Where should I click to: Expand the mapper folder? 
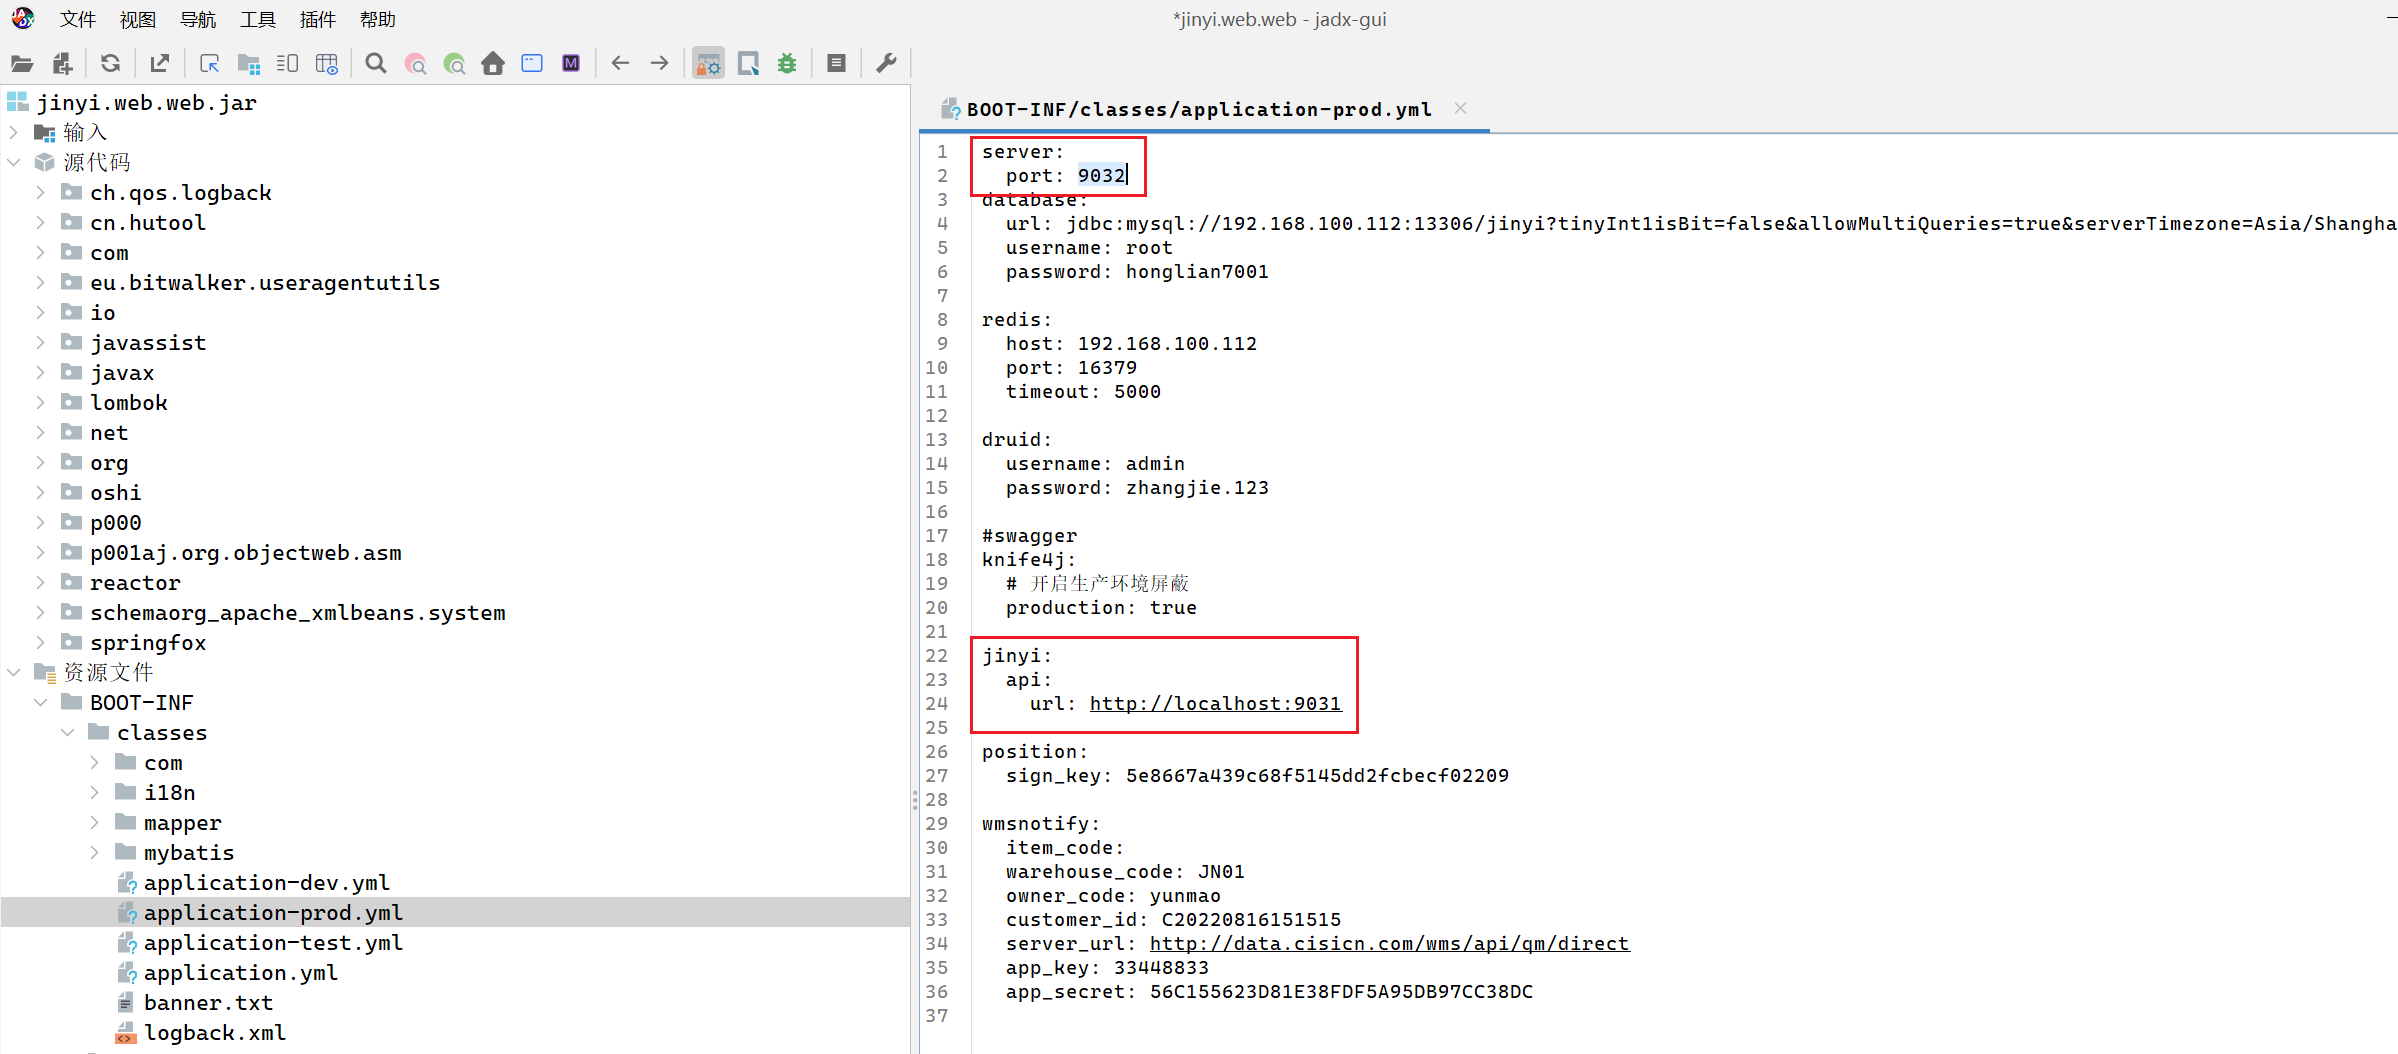click(x=94, y=822)
